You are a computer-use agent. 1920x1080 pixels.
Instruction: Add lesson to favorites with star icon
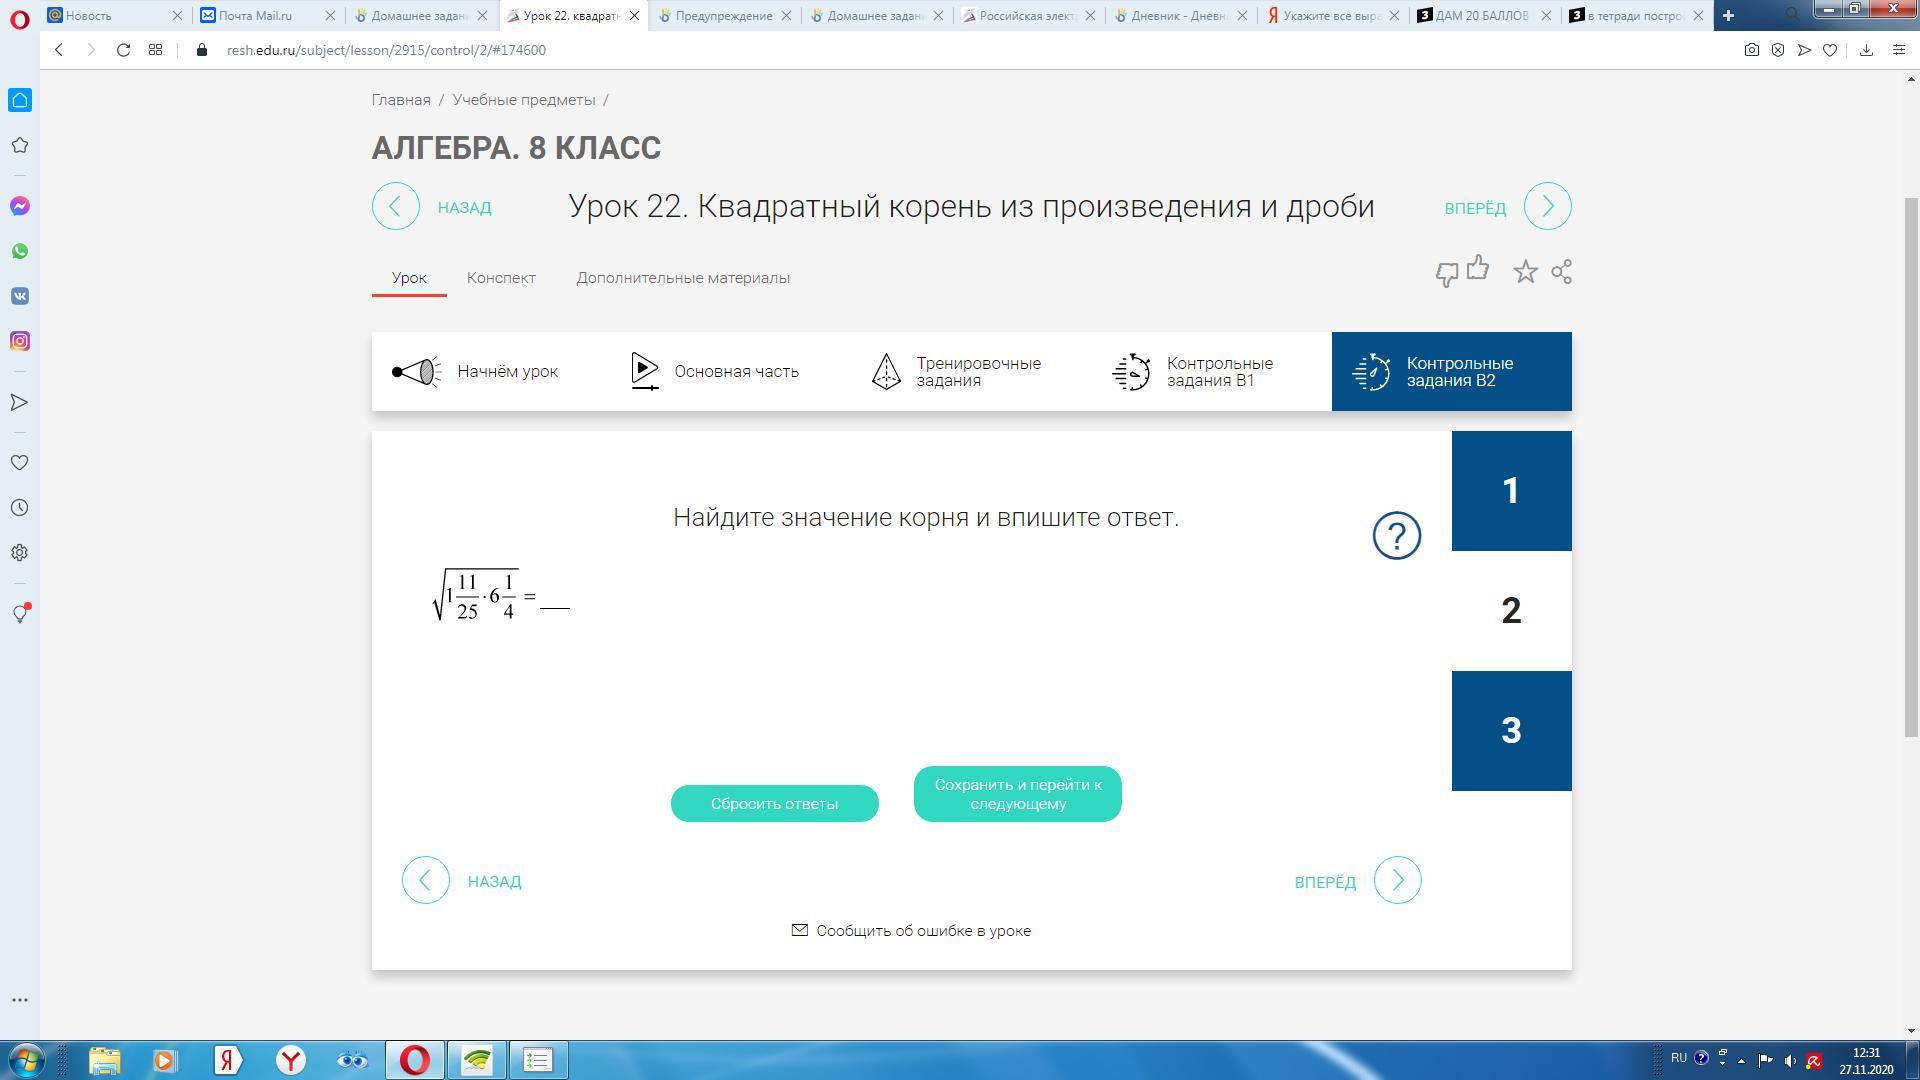tap(1525, 272)
